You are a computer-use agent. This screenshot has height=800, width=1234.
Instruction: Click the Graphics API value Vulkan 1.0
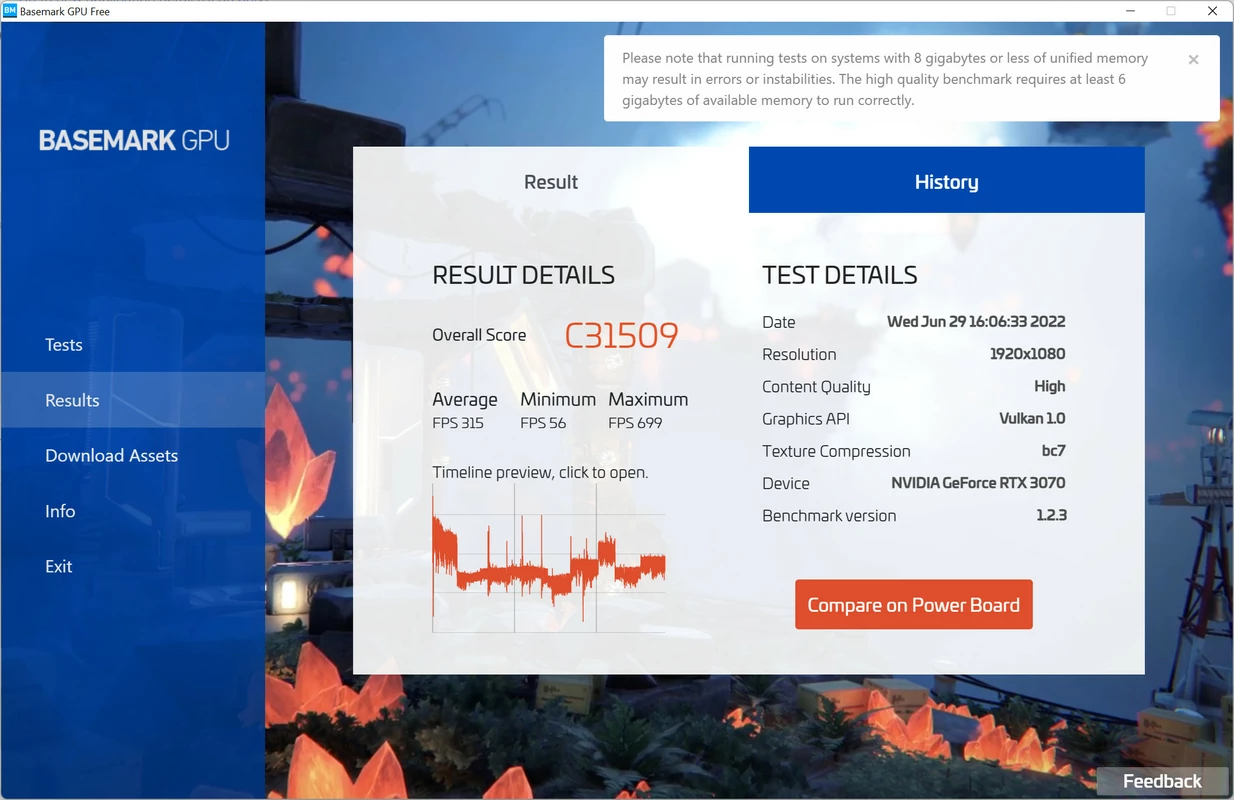pos(1032,418)
